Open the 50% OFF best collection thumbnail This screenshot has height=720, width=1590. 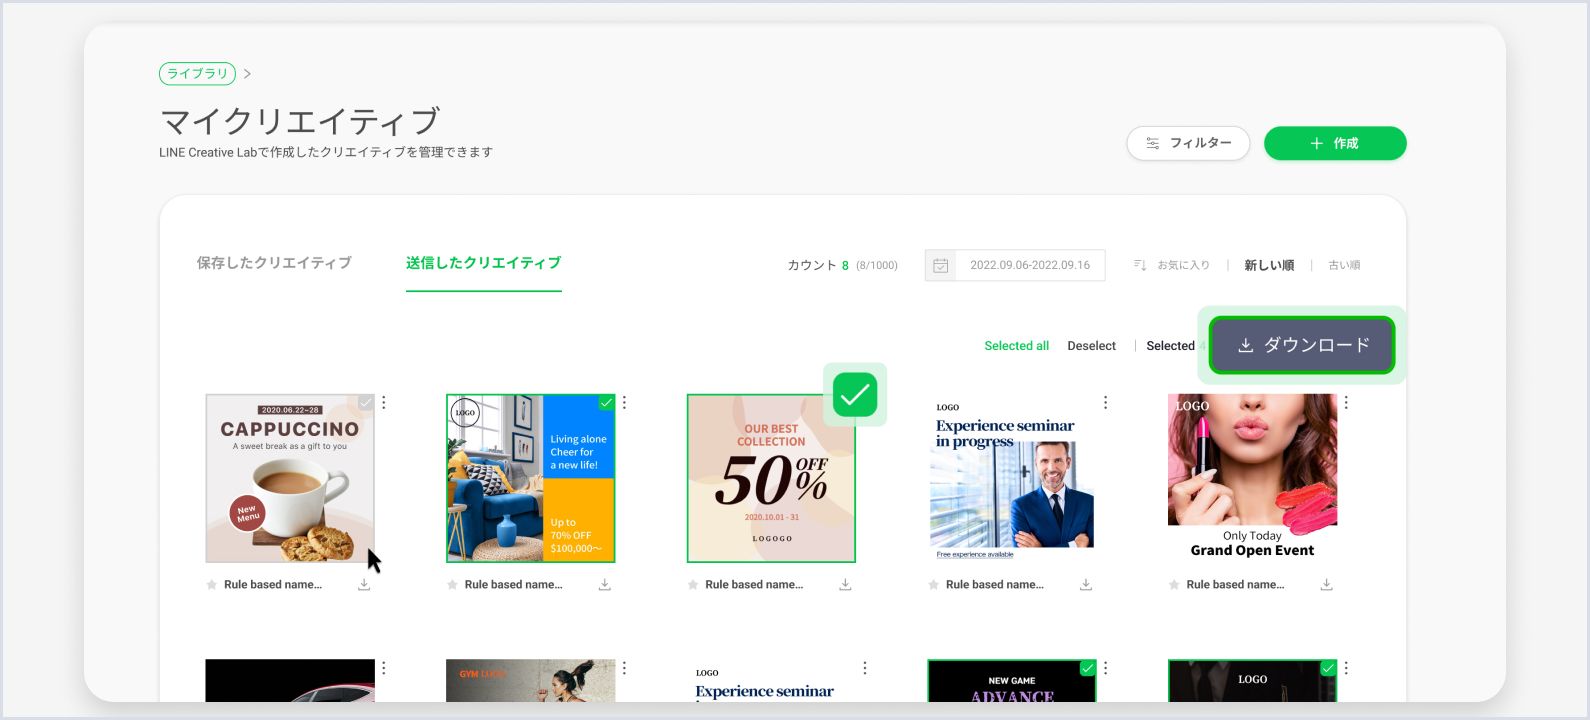click(x=771, y=478)
